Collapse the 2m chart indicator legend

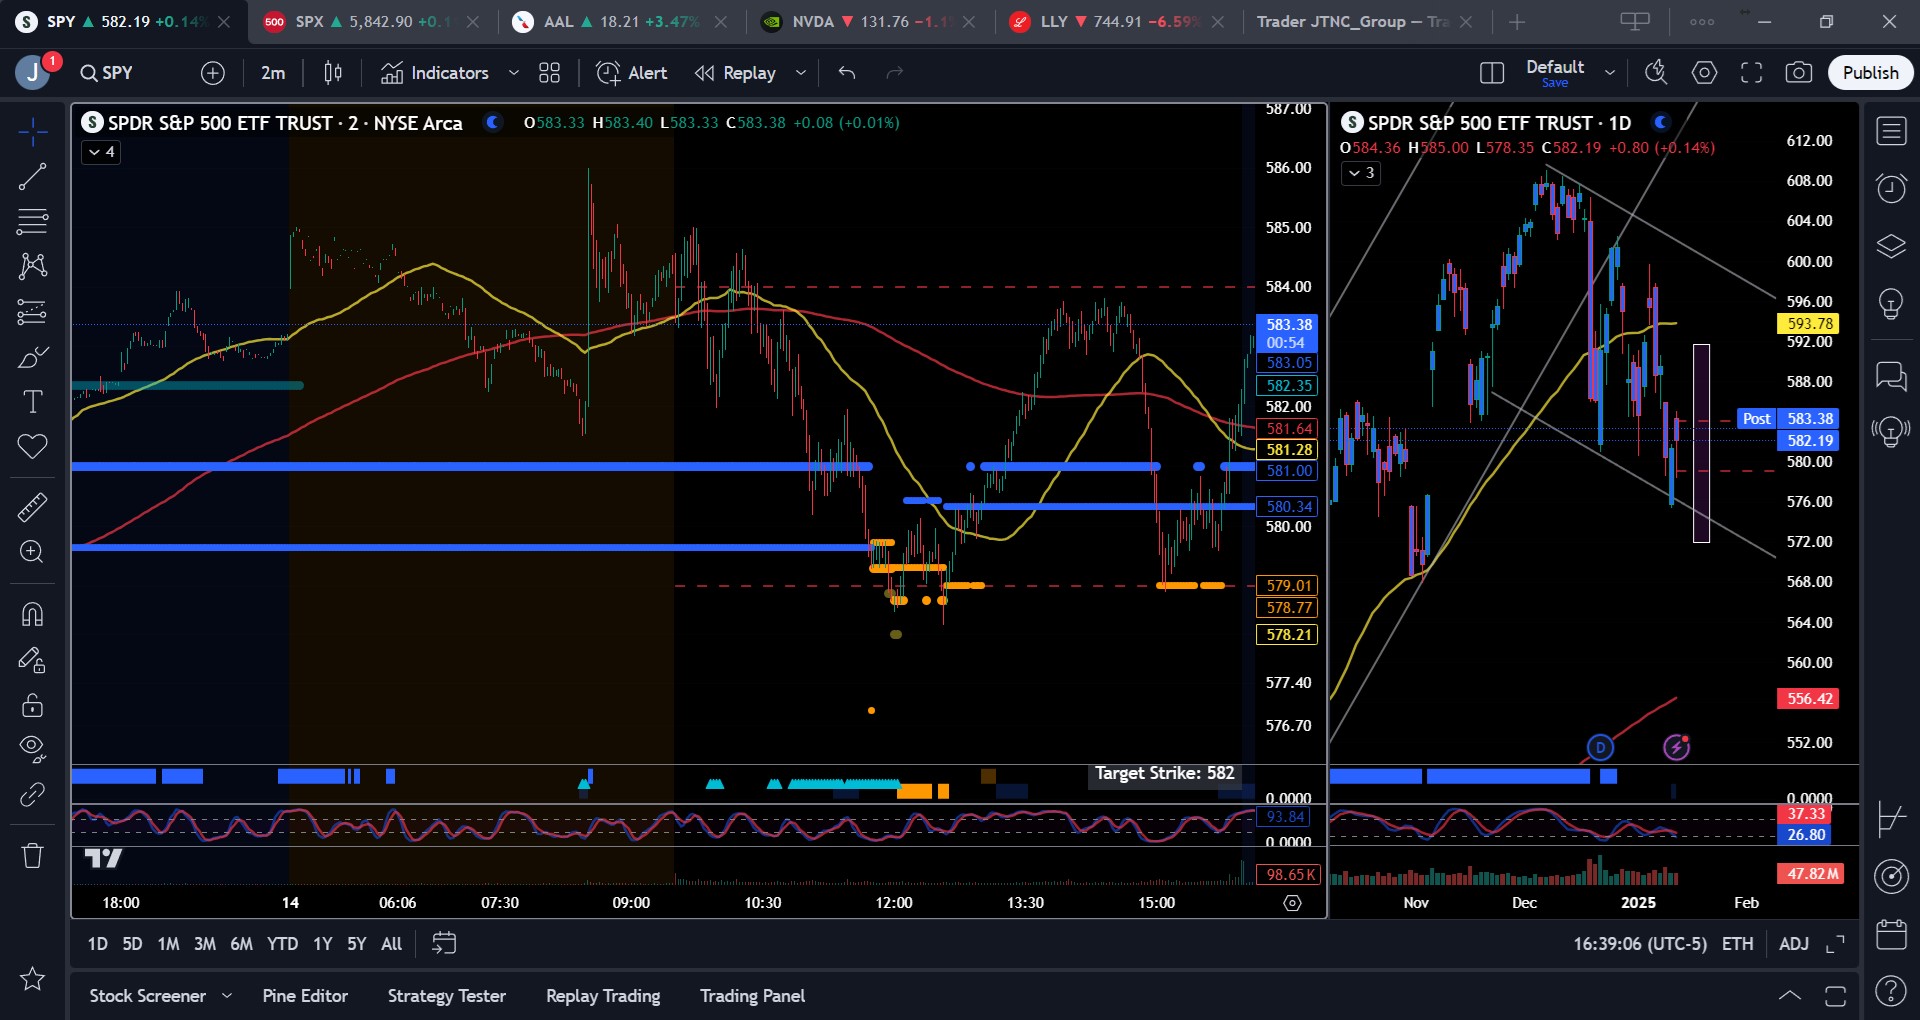pyautogui.click(x=101, y=152)
